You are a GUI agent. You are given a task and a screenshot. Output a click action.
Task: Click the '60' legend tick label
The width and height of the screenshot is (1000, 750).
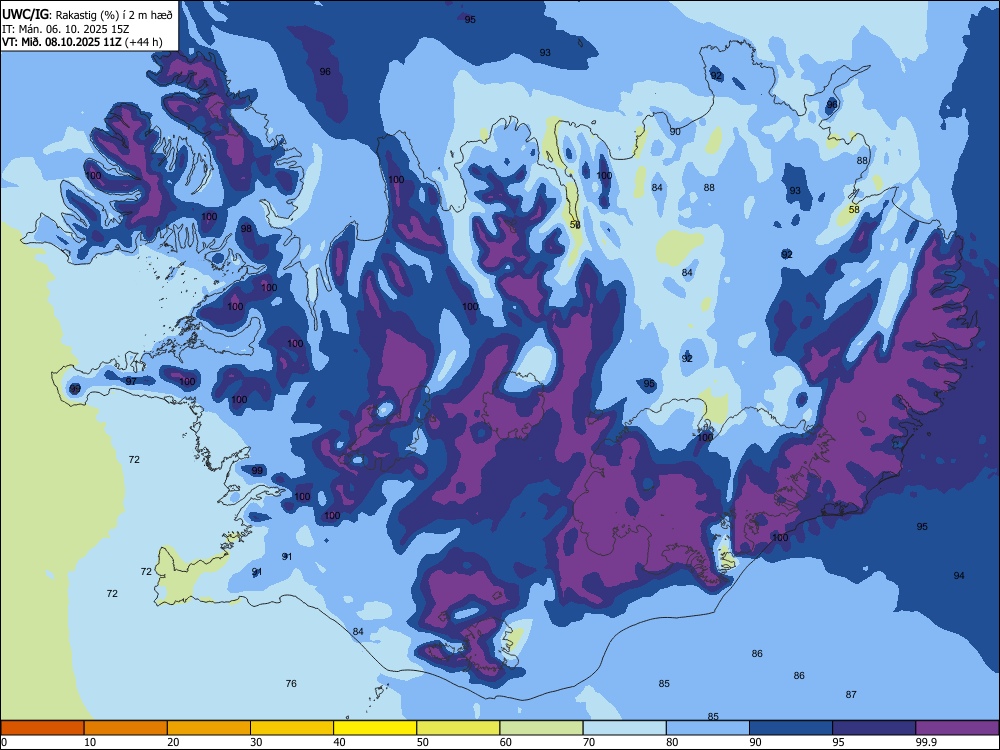point(506,742)
